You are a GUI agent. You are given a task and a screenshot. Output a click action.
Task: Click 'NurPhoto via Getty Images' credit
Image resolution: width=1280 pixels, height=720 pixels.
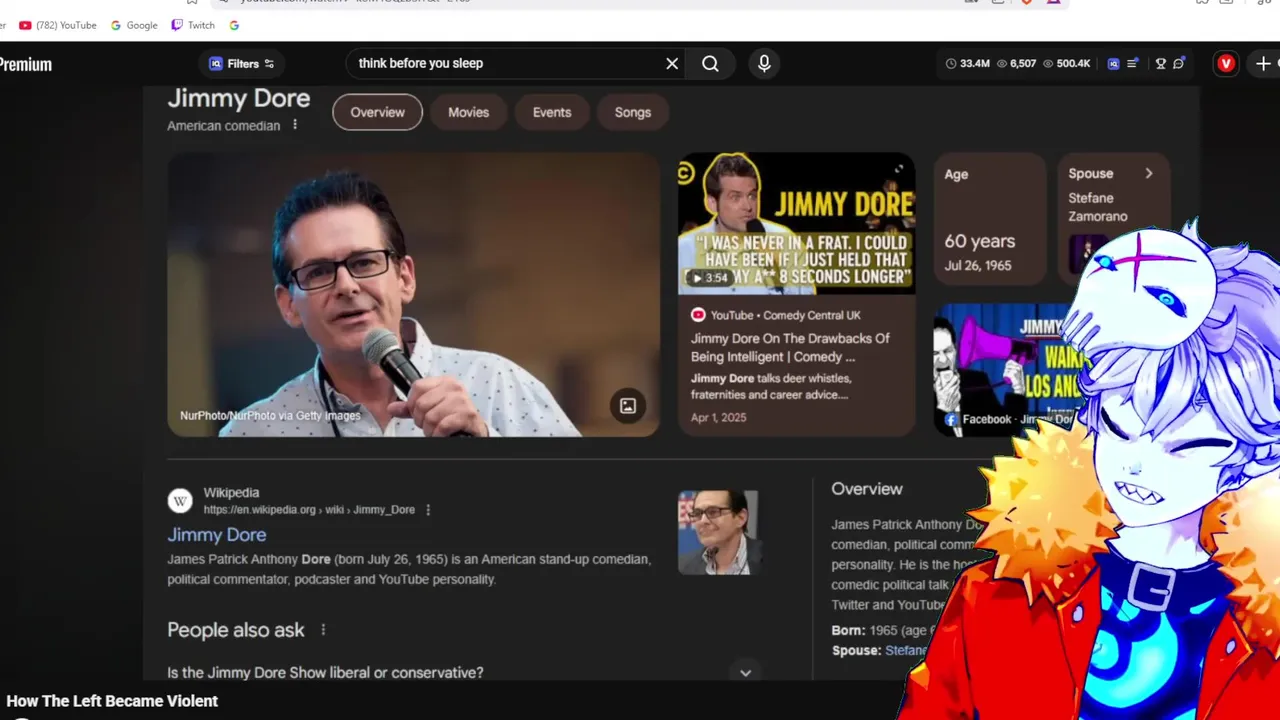(x=270, y=416)
